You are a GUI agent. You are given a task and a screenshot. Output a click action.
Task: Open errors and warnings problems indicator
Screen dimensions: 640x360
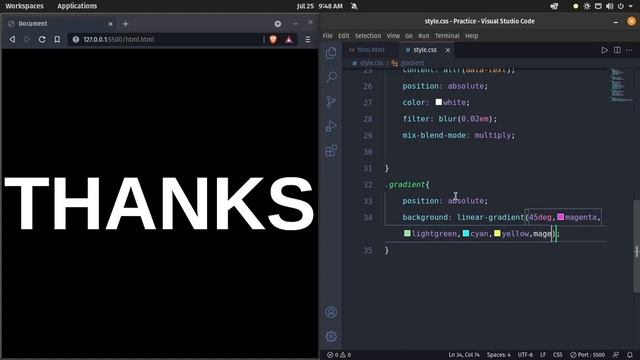click(x=339, y=355)
